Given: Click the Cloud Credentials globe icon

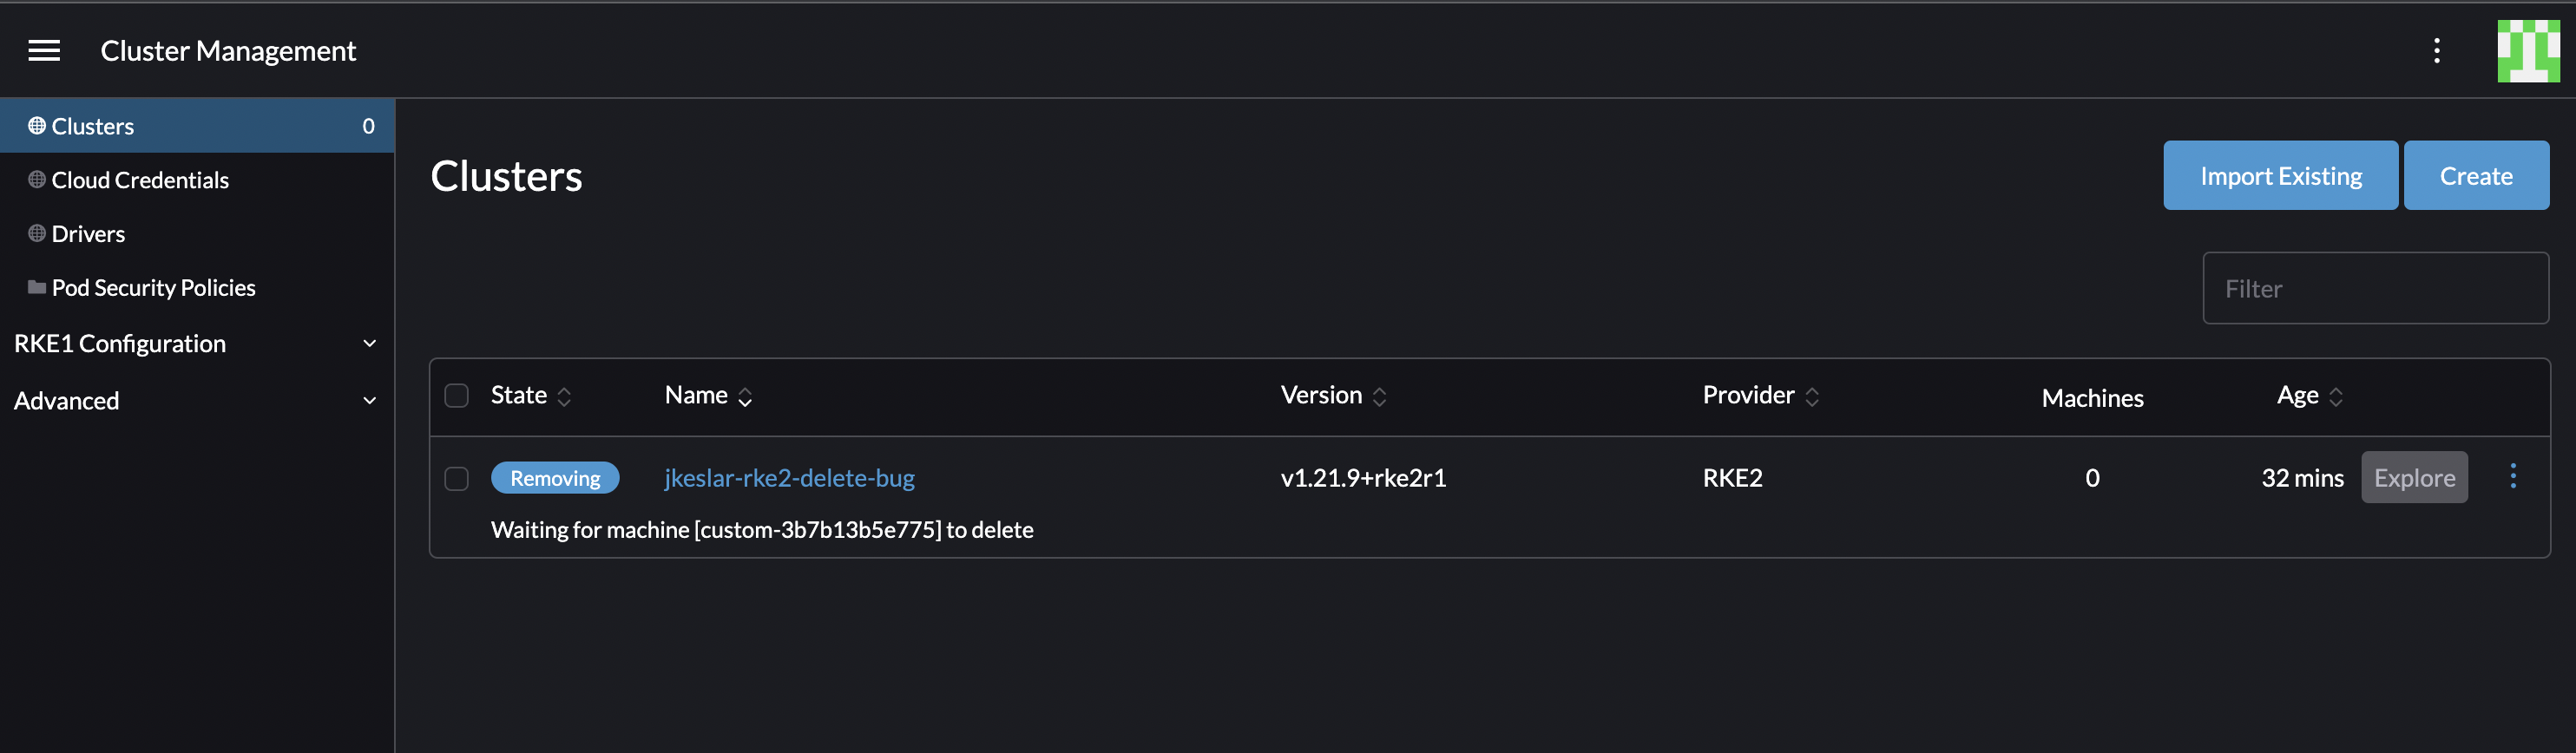Looking at the screenshot, I should pyautogui.click(x=35, y=179).
